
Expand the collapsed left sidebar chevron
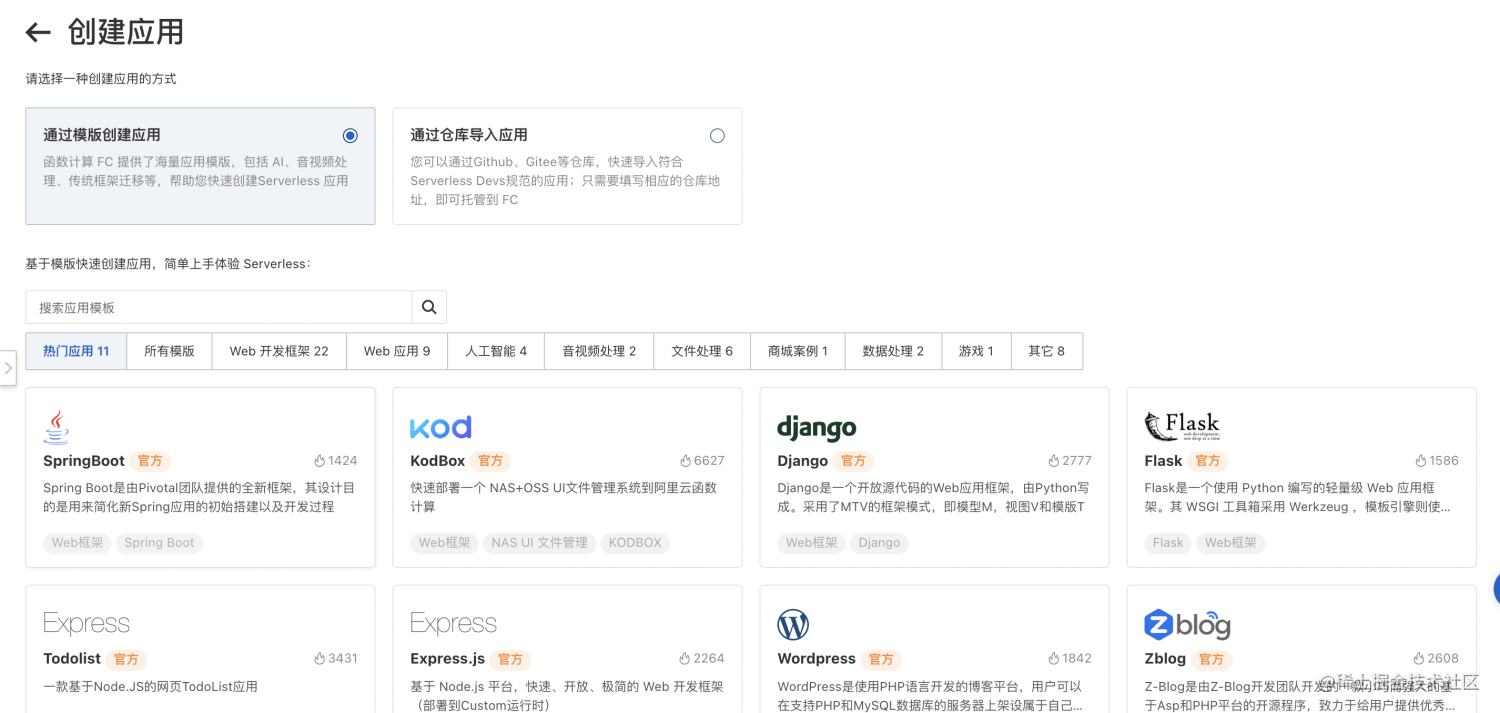[8, 368]
